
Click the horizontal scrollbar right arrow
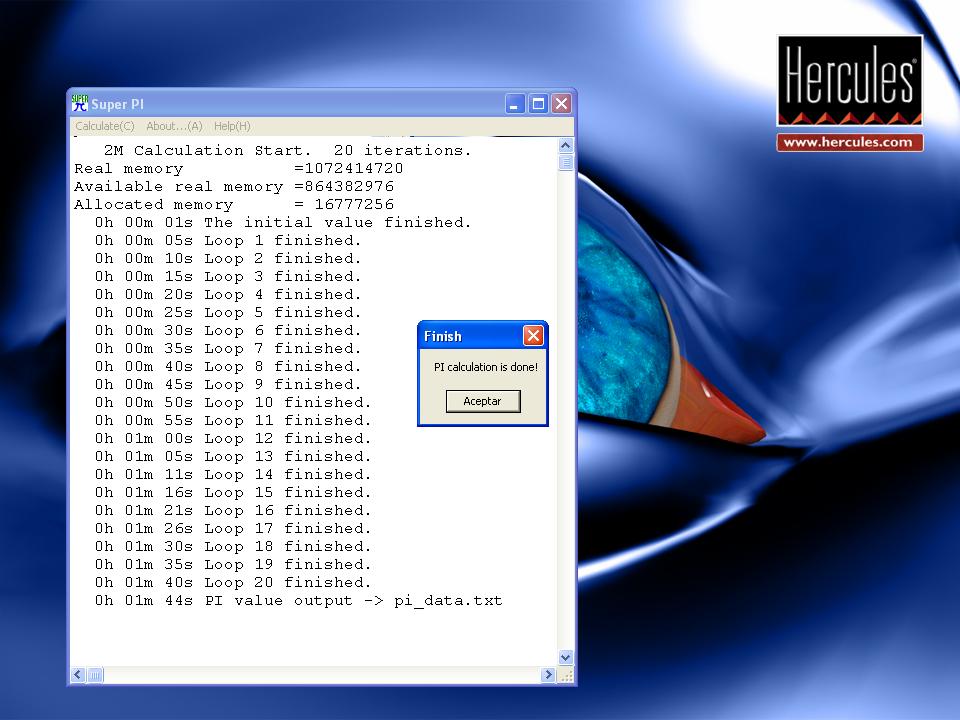(548, 675)
